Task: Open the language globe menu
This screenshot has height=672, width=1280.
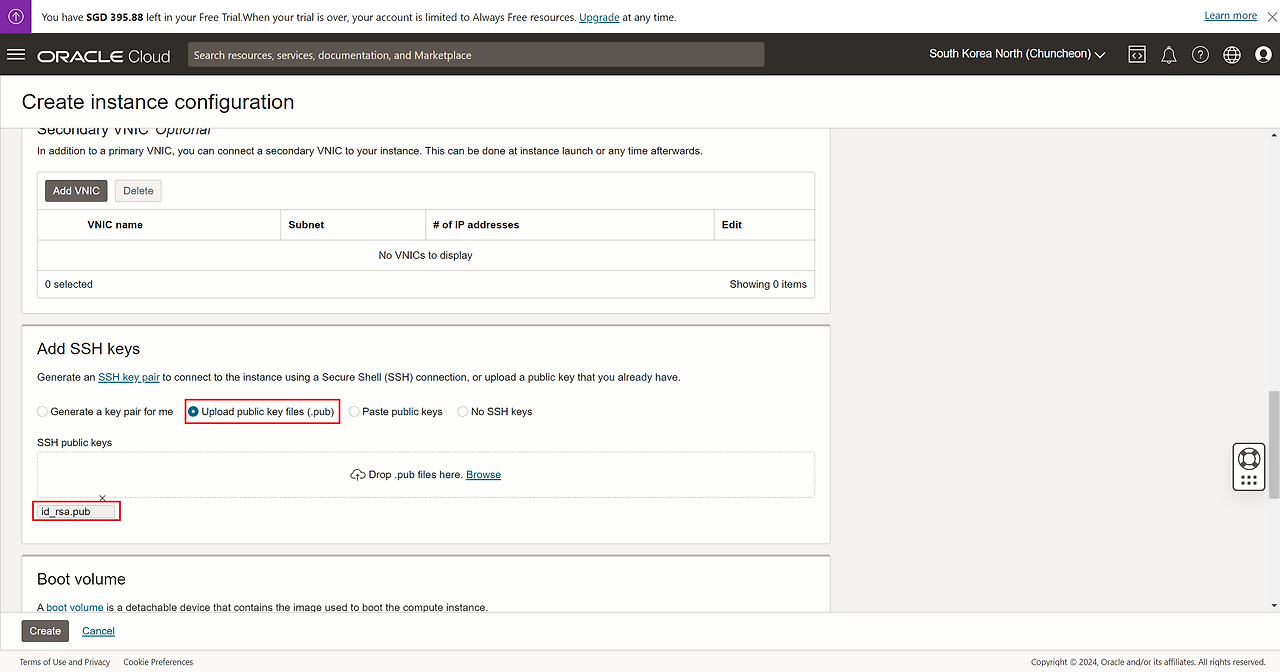Action: [1231, 55]
